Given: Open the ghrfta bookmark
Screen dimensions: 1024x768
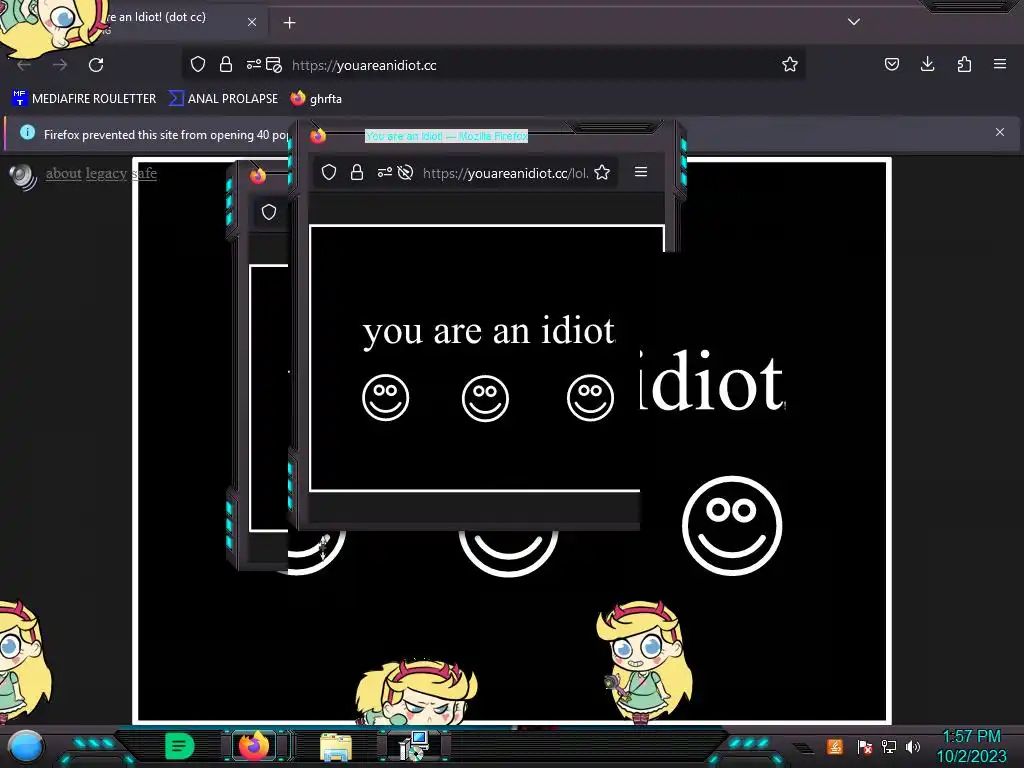Looking at the screenshot, I should tap(316, 99).
